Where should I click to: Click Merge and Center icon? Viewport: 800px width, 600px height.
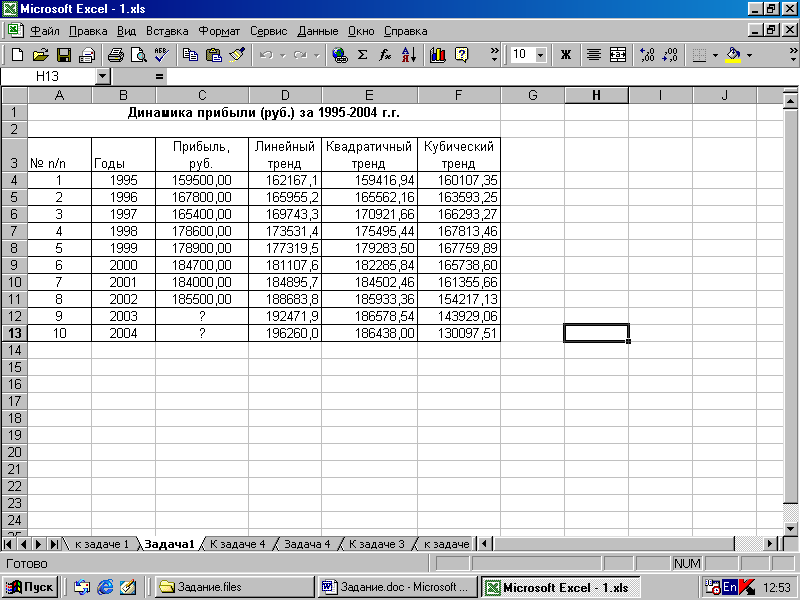tap(617, 55)
